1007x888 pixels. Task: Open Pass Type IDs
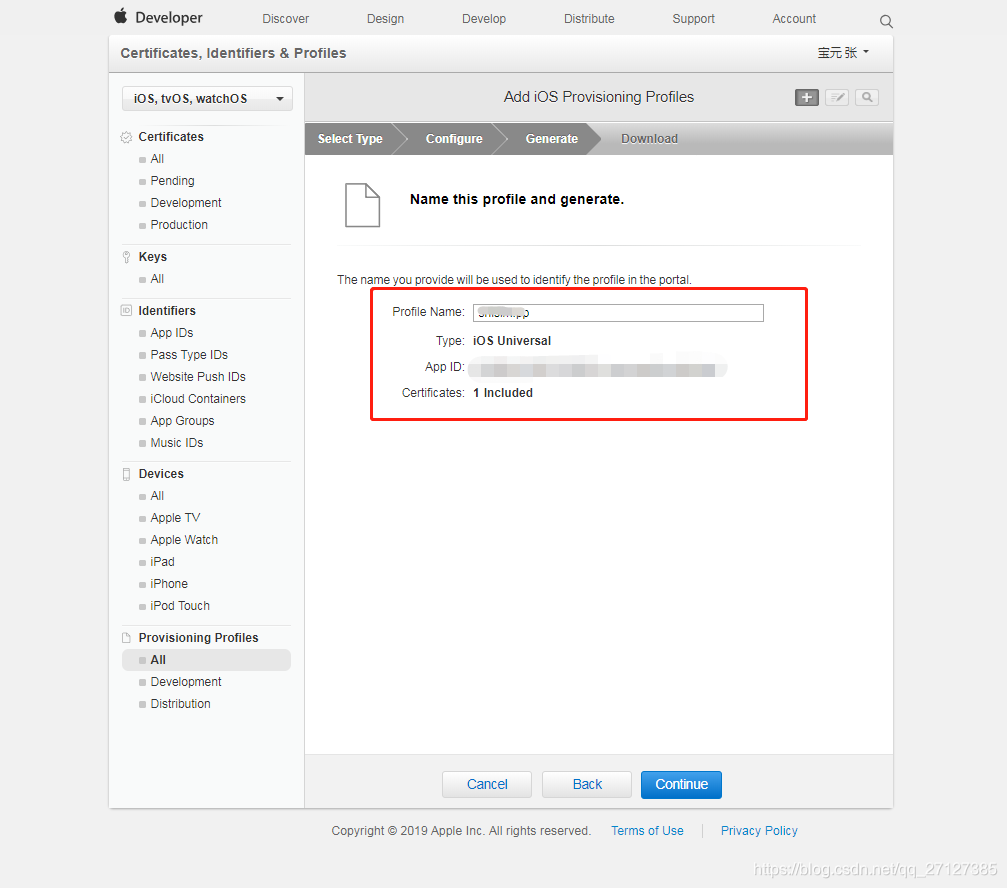pos(189,355)
